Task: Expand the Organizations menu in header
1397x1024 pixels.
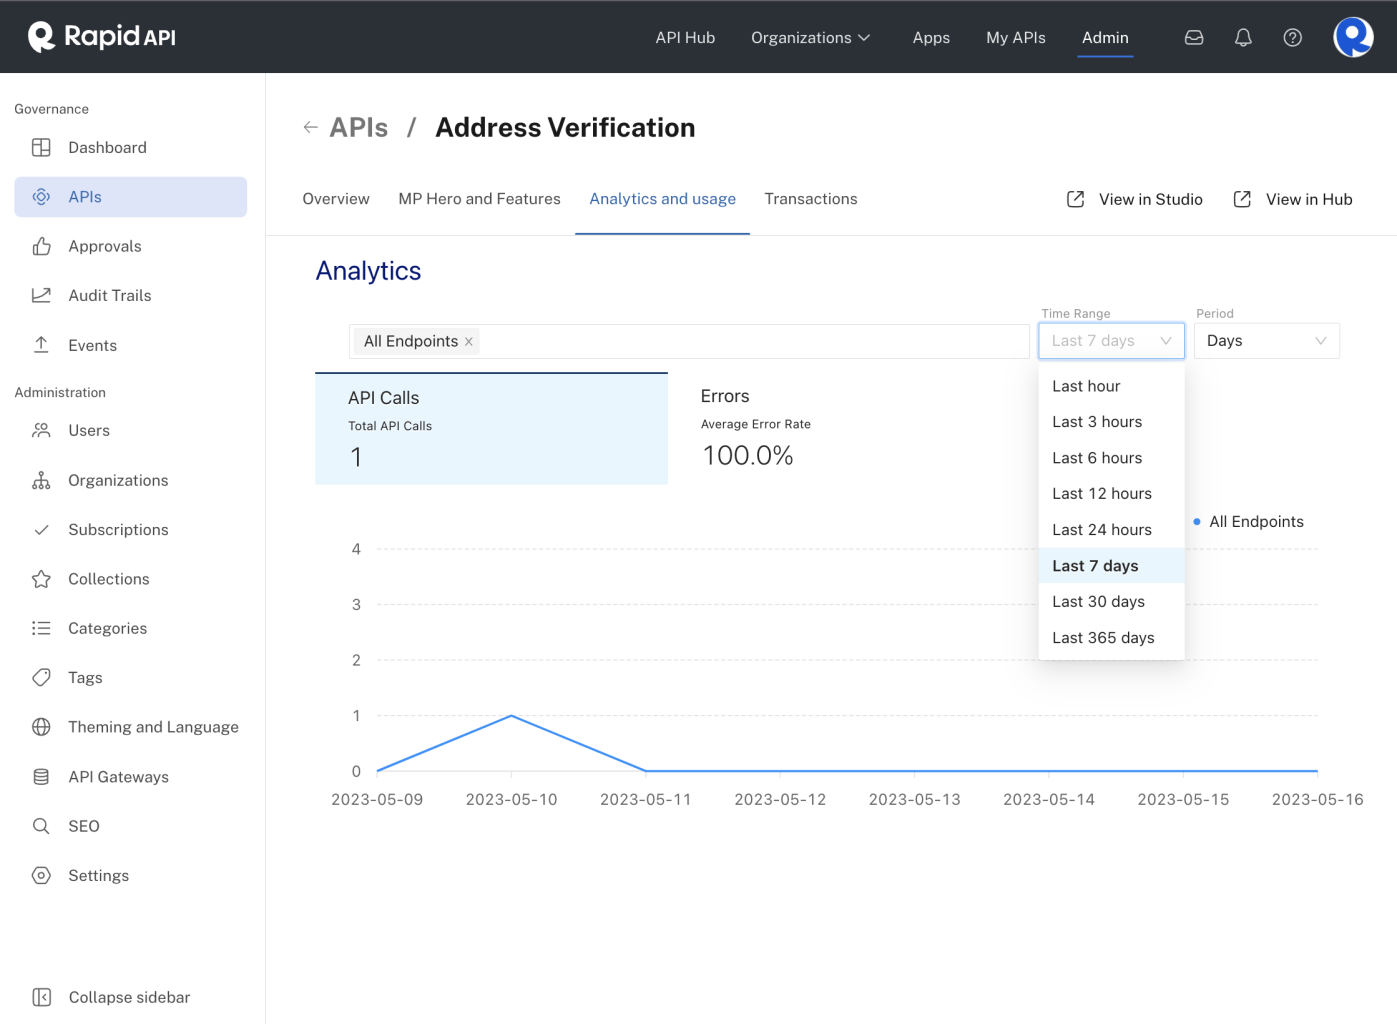Action: tap(810, 38)
